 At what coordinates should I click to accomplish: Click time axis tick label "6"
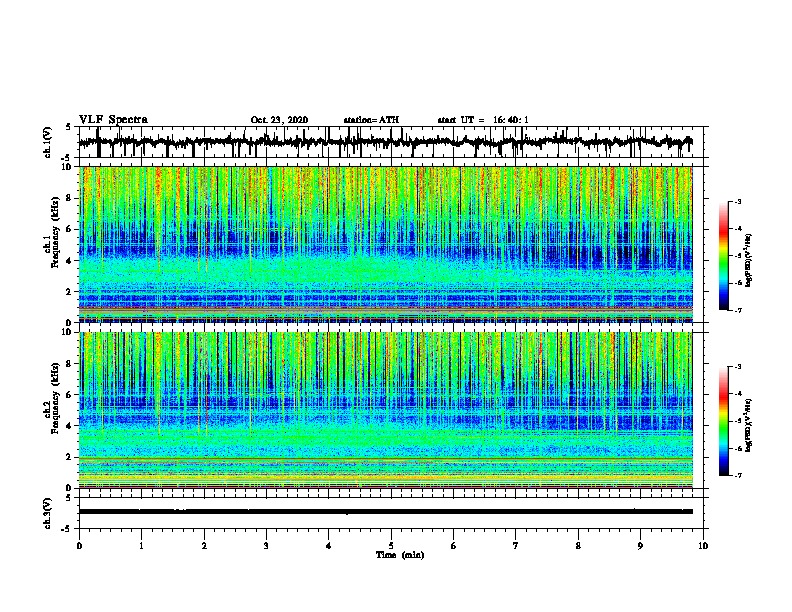(x=454, y=546)
